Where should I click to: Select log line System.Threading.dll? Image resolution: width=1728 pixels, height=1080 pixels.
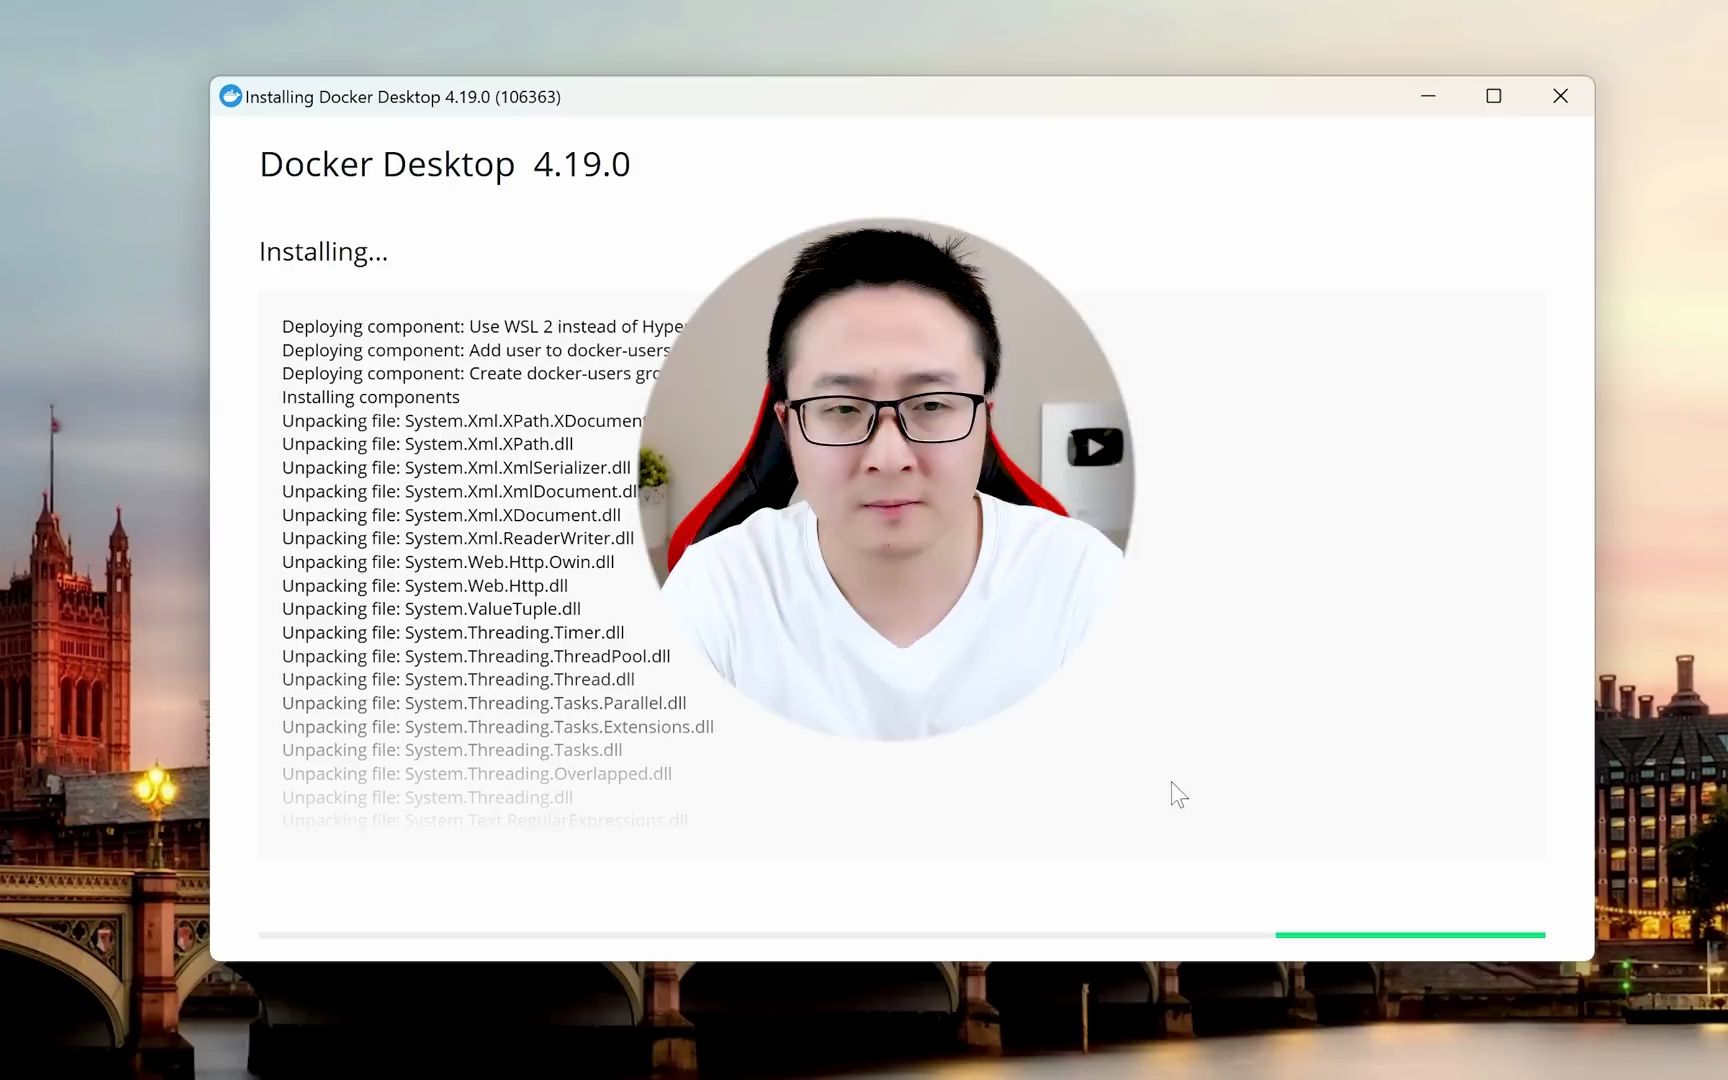[427, 798]
